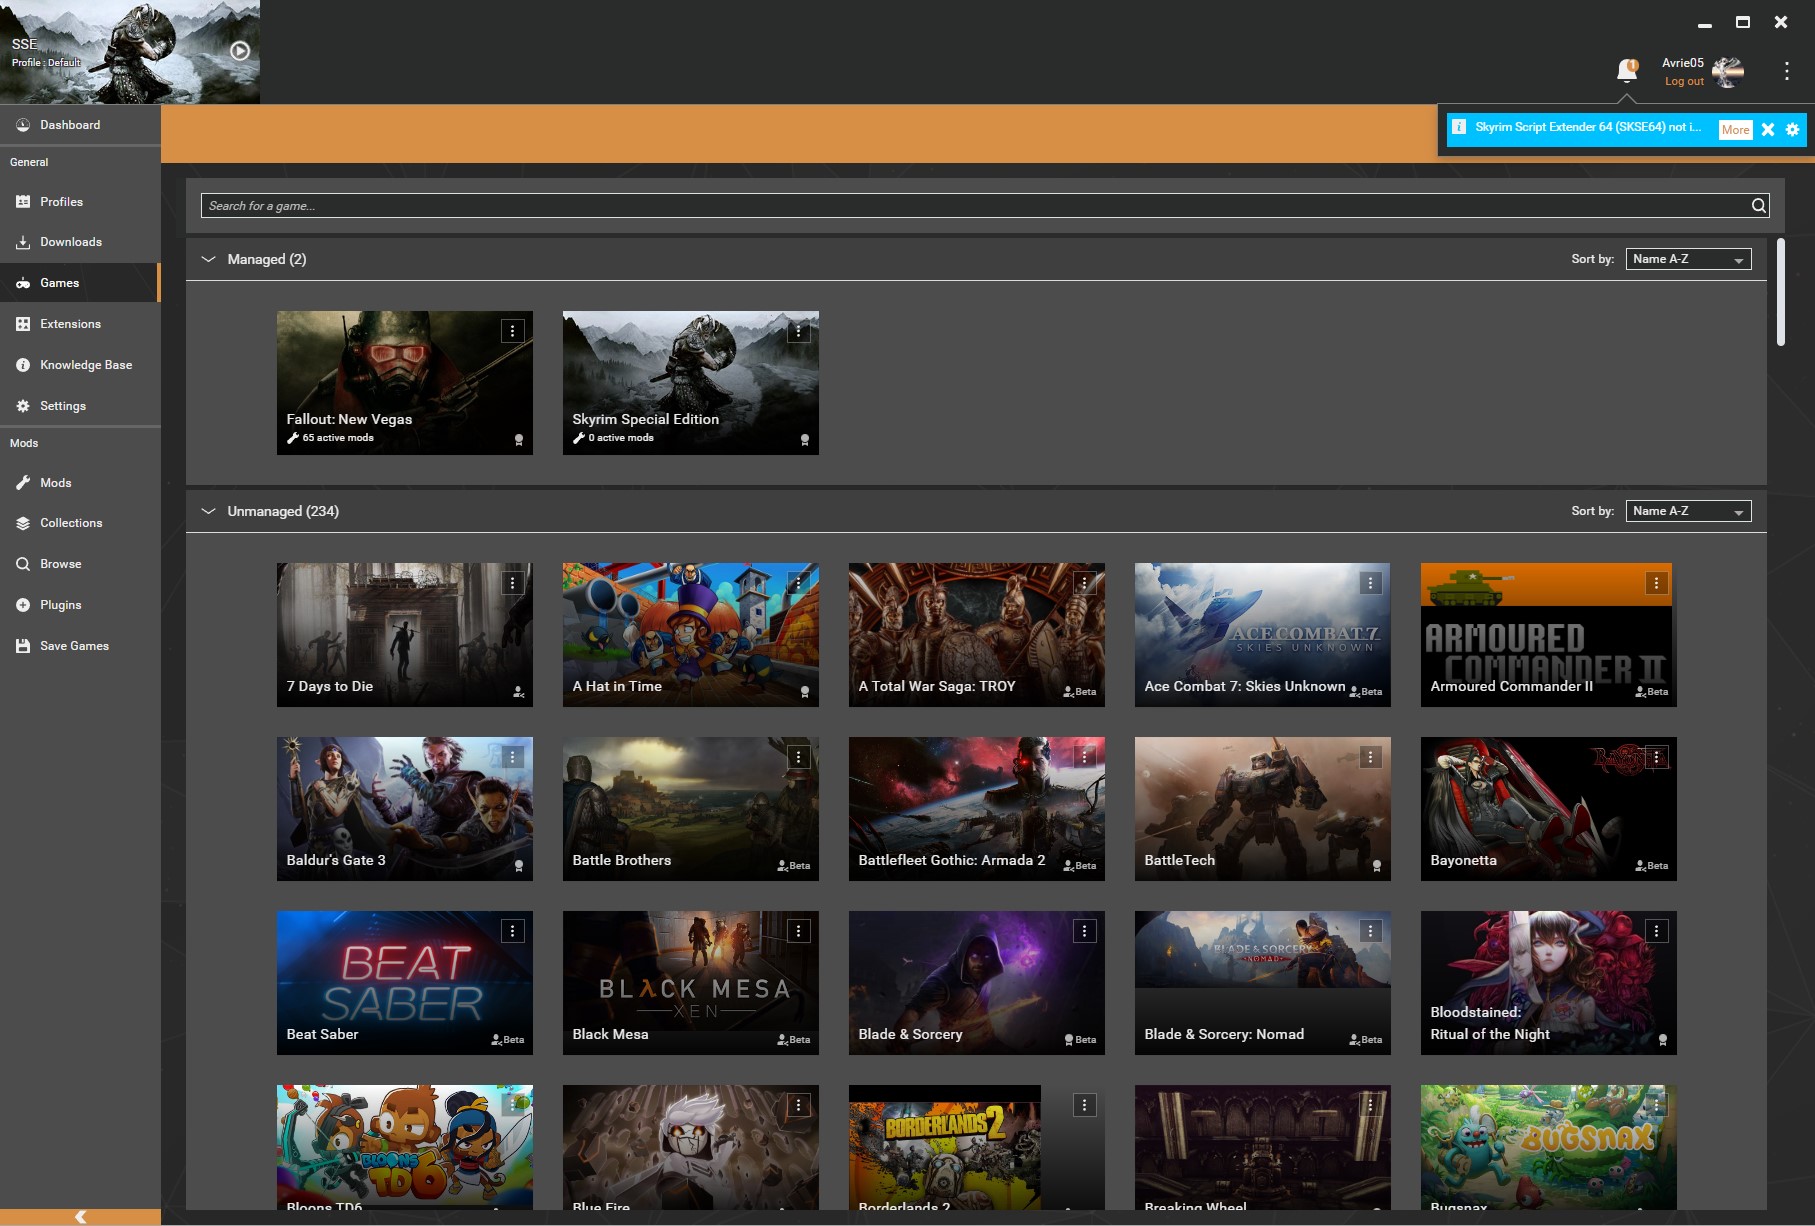Click the Fallout: New Vegas badge icon
The image size is (1815, 1226).
point(519,440)
